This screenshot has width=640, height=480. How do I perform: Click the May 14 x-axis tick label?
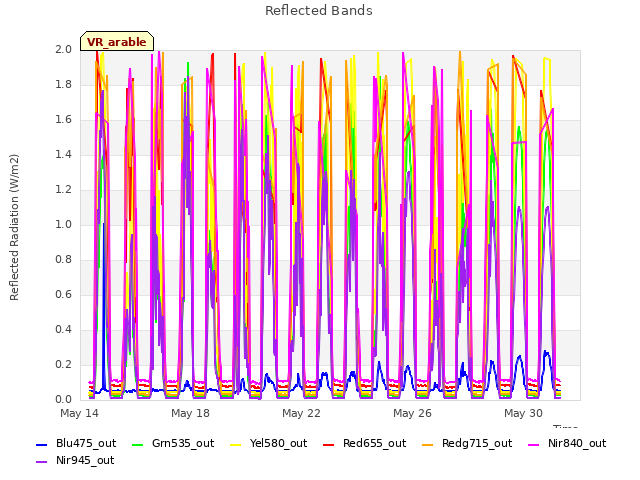pyautogui.click(x=79, y=413)
